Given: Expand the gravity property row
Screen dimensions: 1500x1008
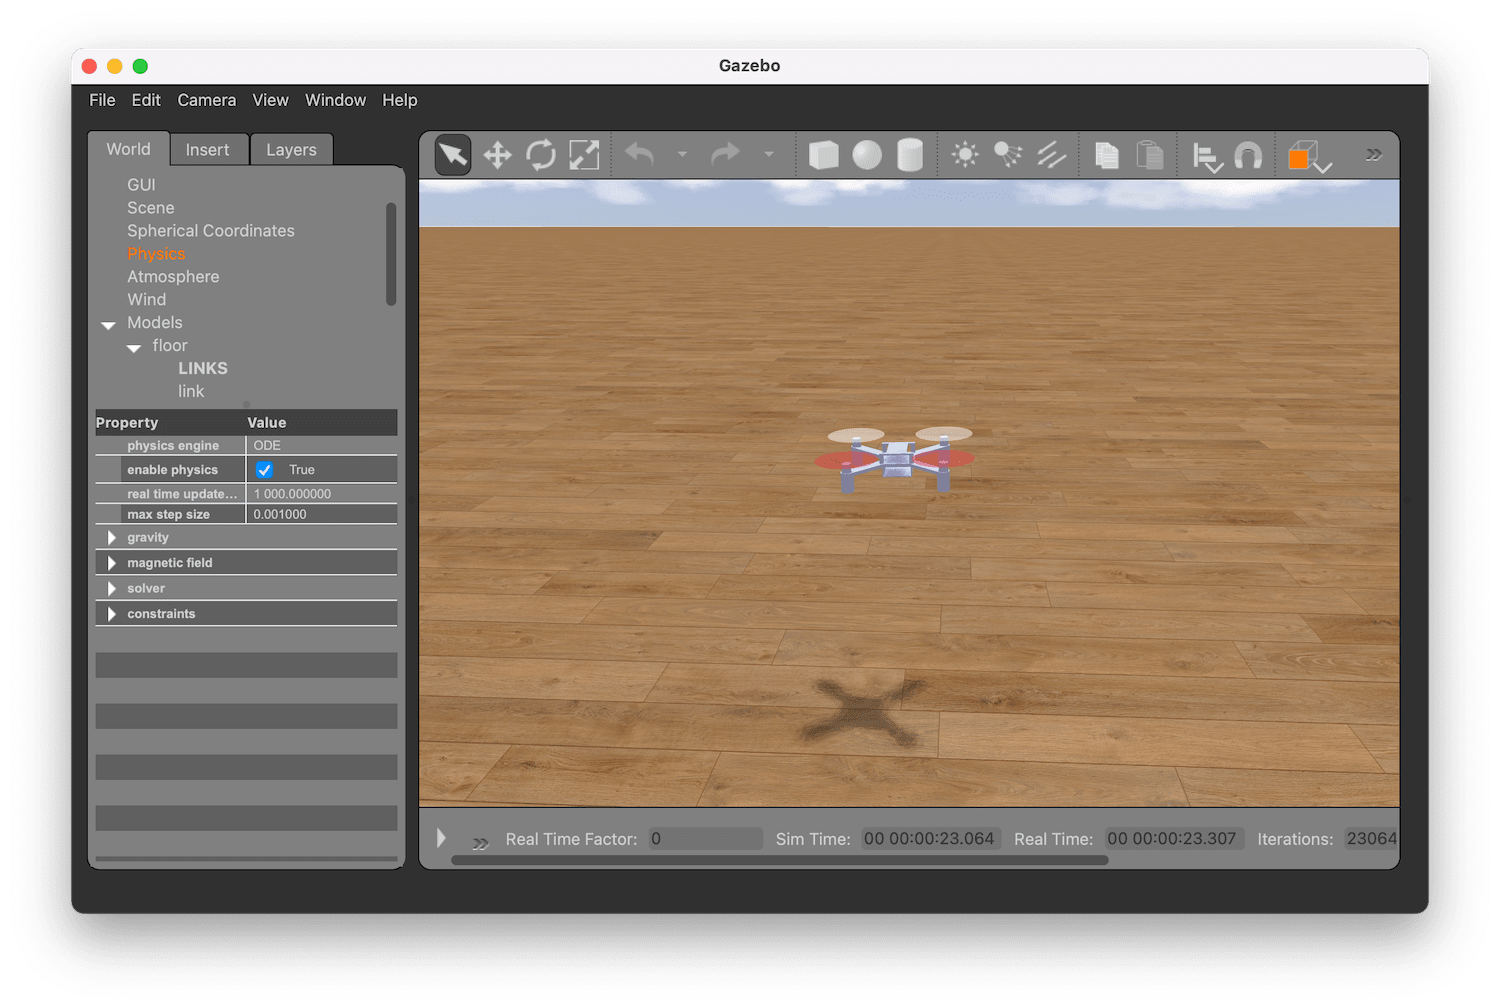Looking at the screenshot, I should pos(111,537).
